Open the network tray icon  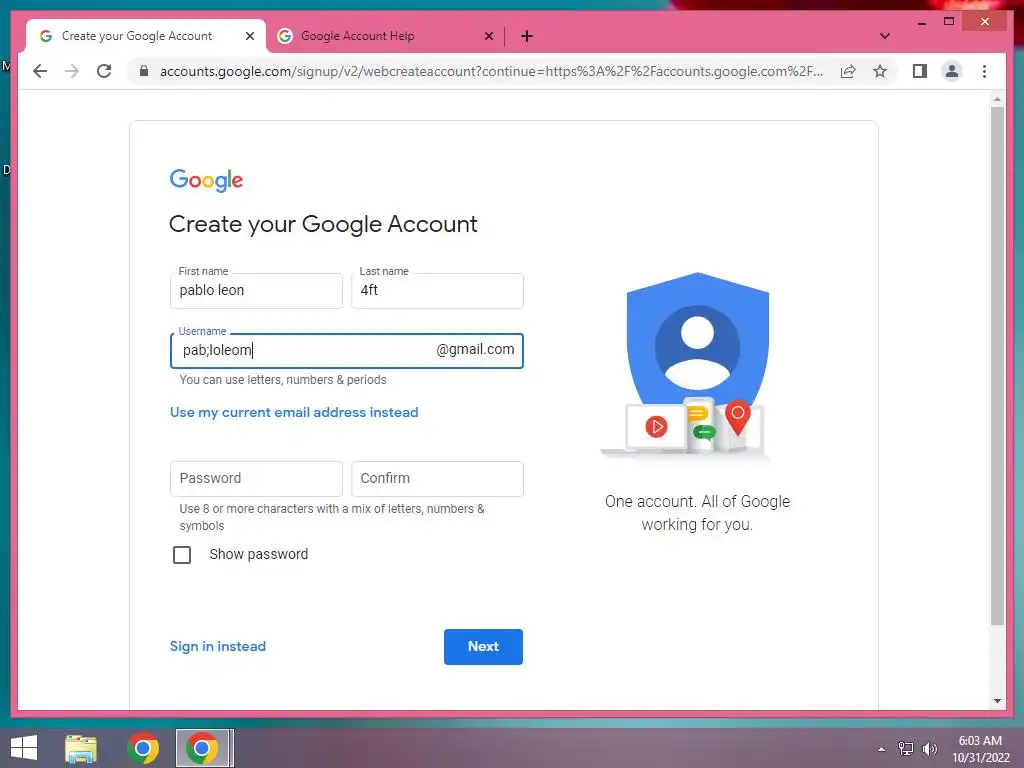(x=906, y=748)
